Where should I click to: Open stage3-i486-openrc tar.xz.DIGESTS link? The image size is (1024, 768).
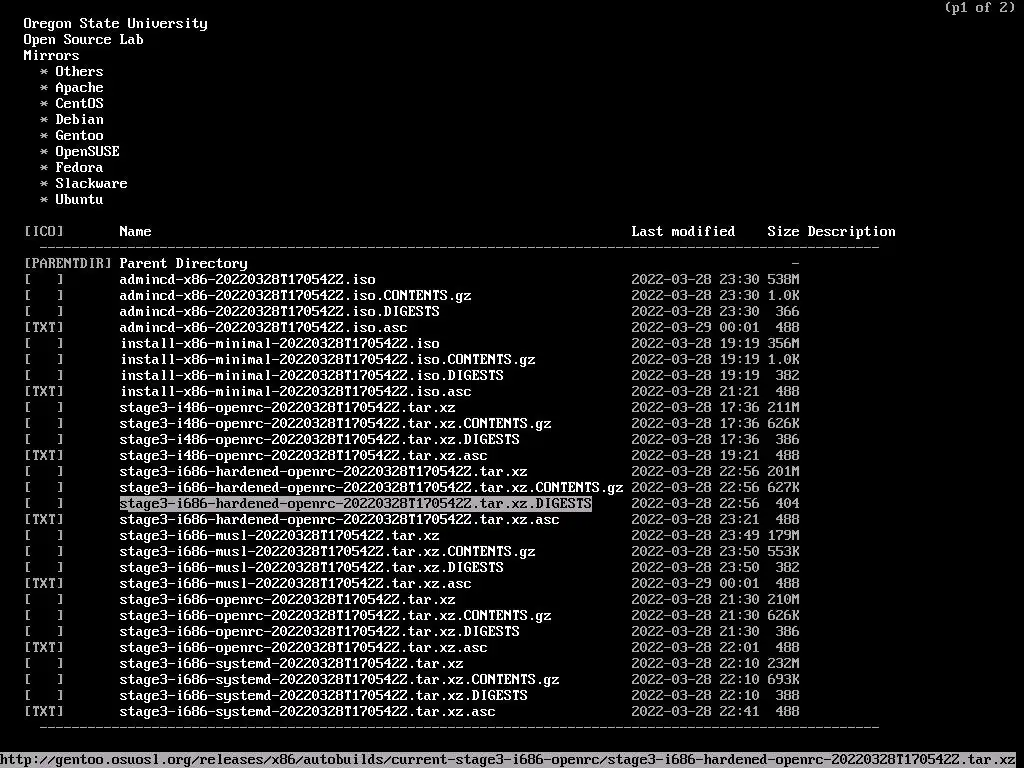[319, 440]
